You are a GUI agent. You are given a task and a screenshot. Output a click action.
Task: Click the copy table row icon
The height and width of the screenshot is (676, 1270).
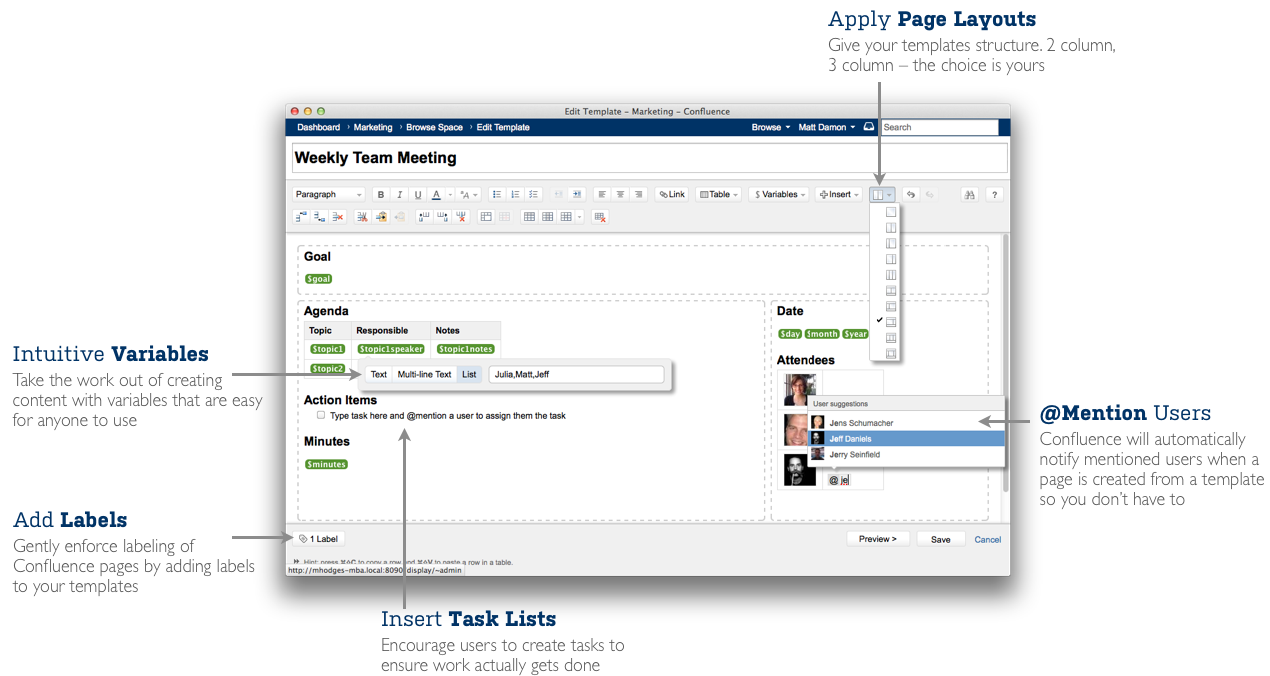tap(381, 217)
